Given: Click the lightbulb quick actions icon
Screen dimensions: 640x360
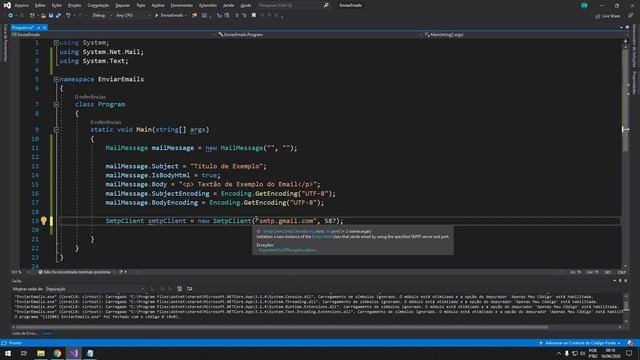Looking at the screenshot, I should pos(43,221).
